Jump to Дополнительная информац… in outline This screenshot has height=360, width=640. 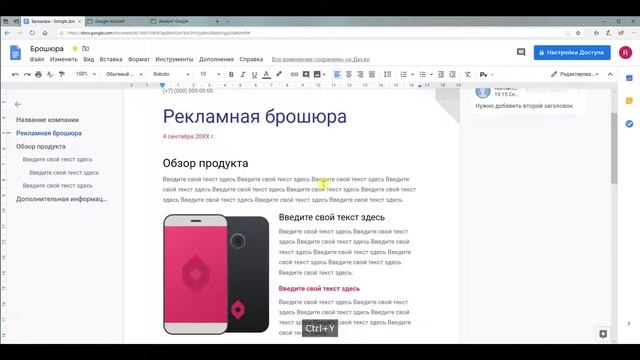[62, 199]
